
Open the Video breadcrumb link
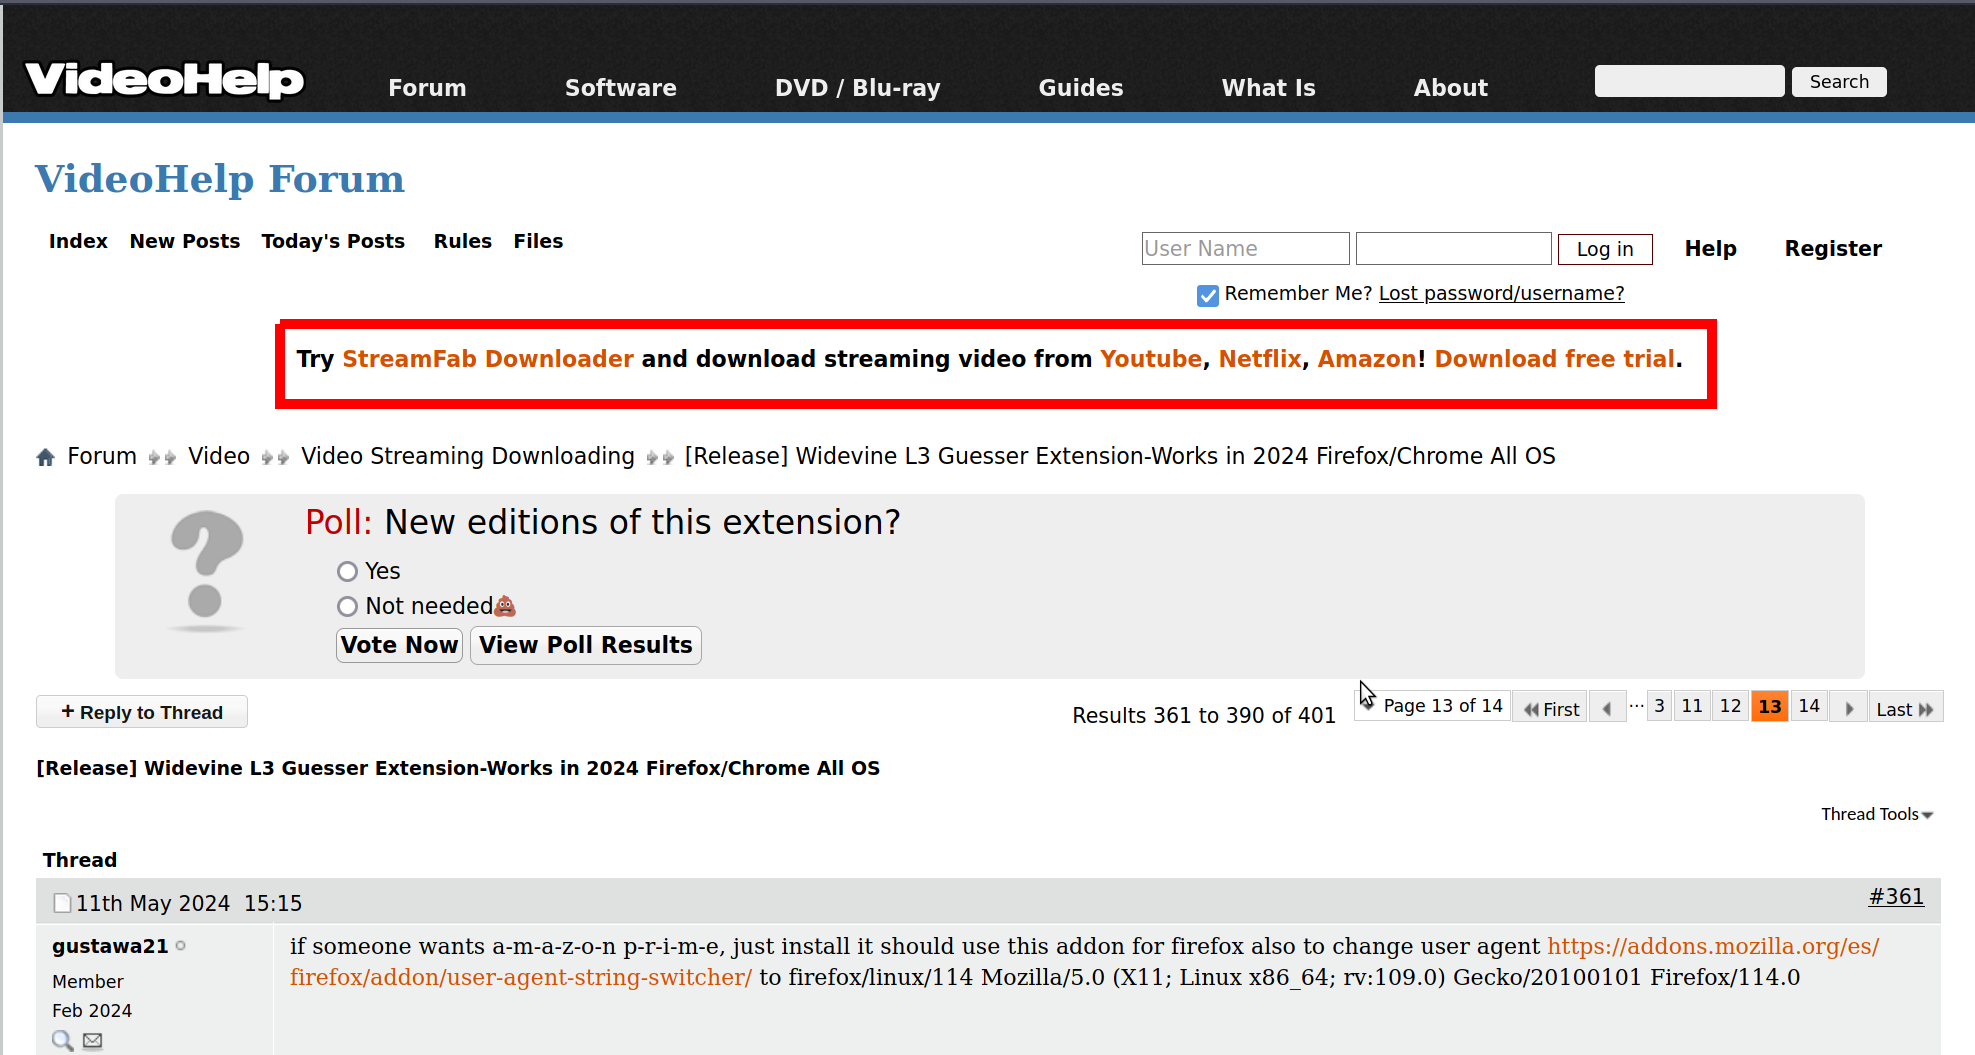[x=219, y=456]
